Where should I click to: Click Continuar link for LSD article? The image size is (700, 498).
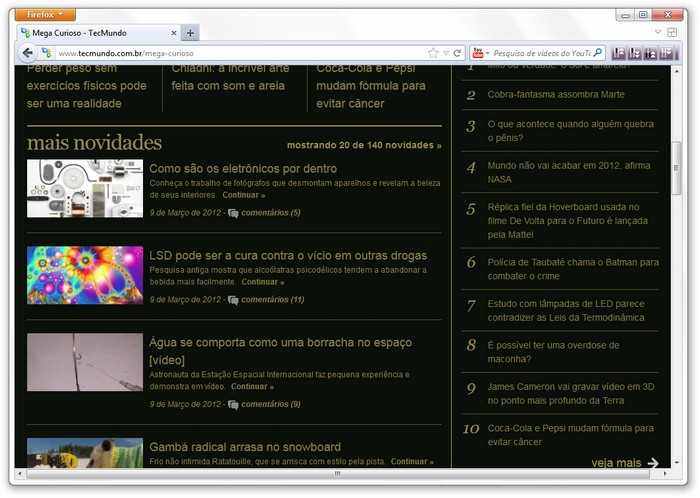click(x=263, y=282)
